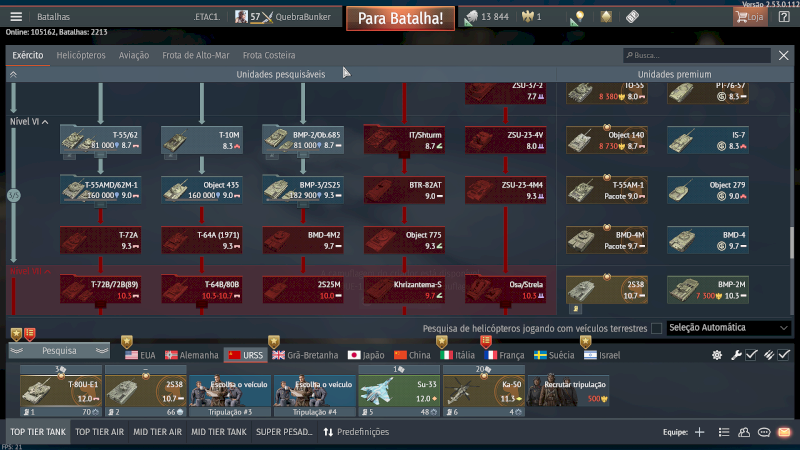Screen dimensions: 800x450
Task: Collapse research tree with double chevron
Action: pos(13,74)
